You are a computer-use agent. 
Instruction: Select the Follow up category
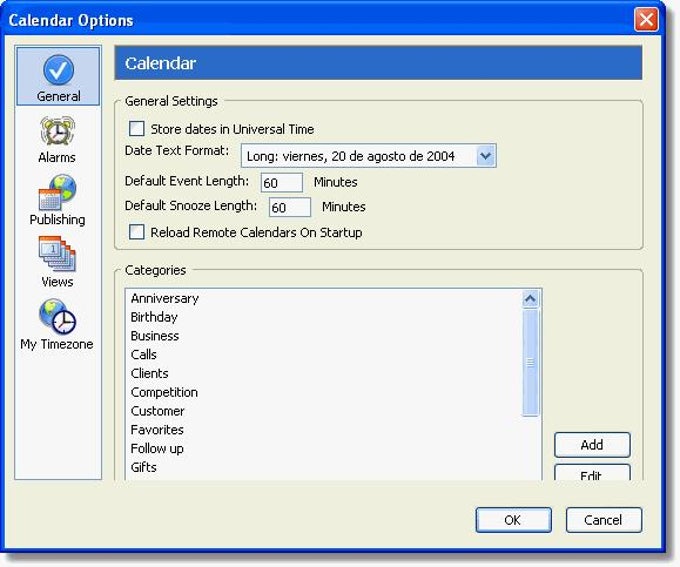157,449
